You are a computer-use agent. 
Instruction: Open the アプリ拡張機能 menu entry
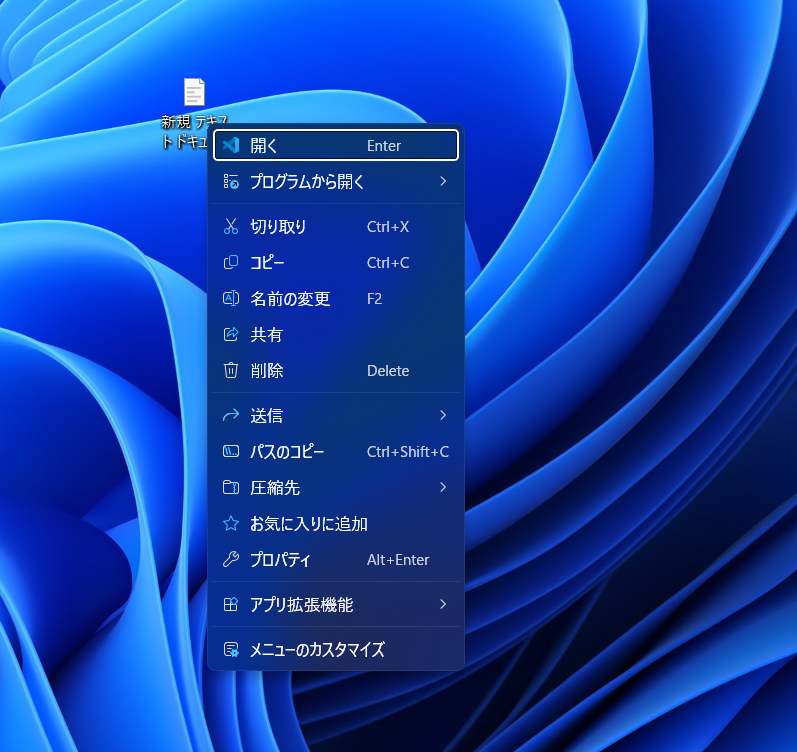[336, 605]
